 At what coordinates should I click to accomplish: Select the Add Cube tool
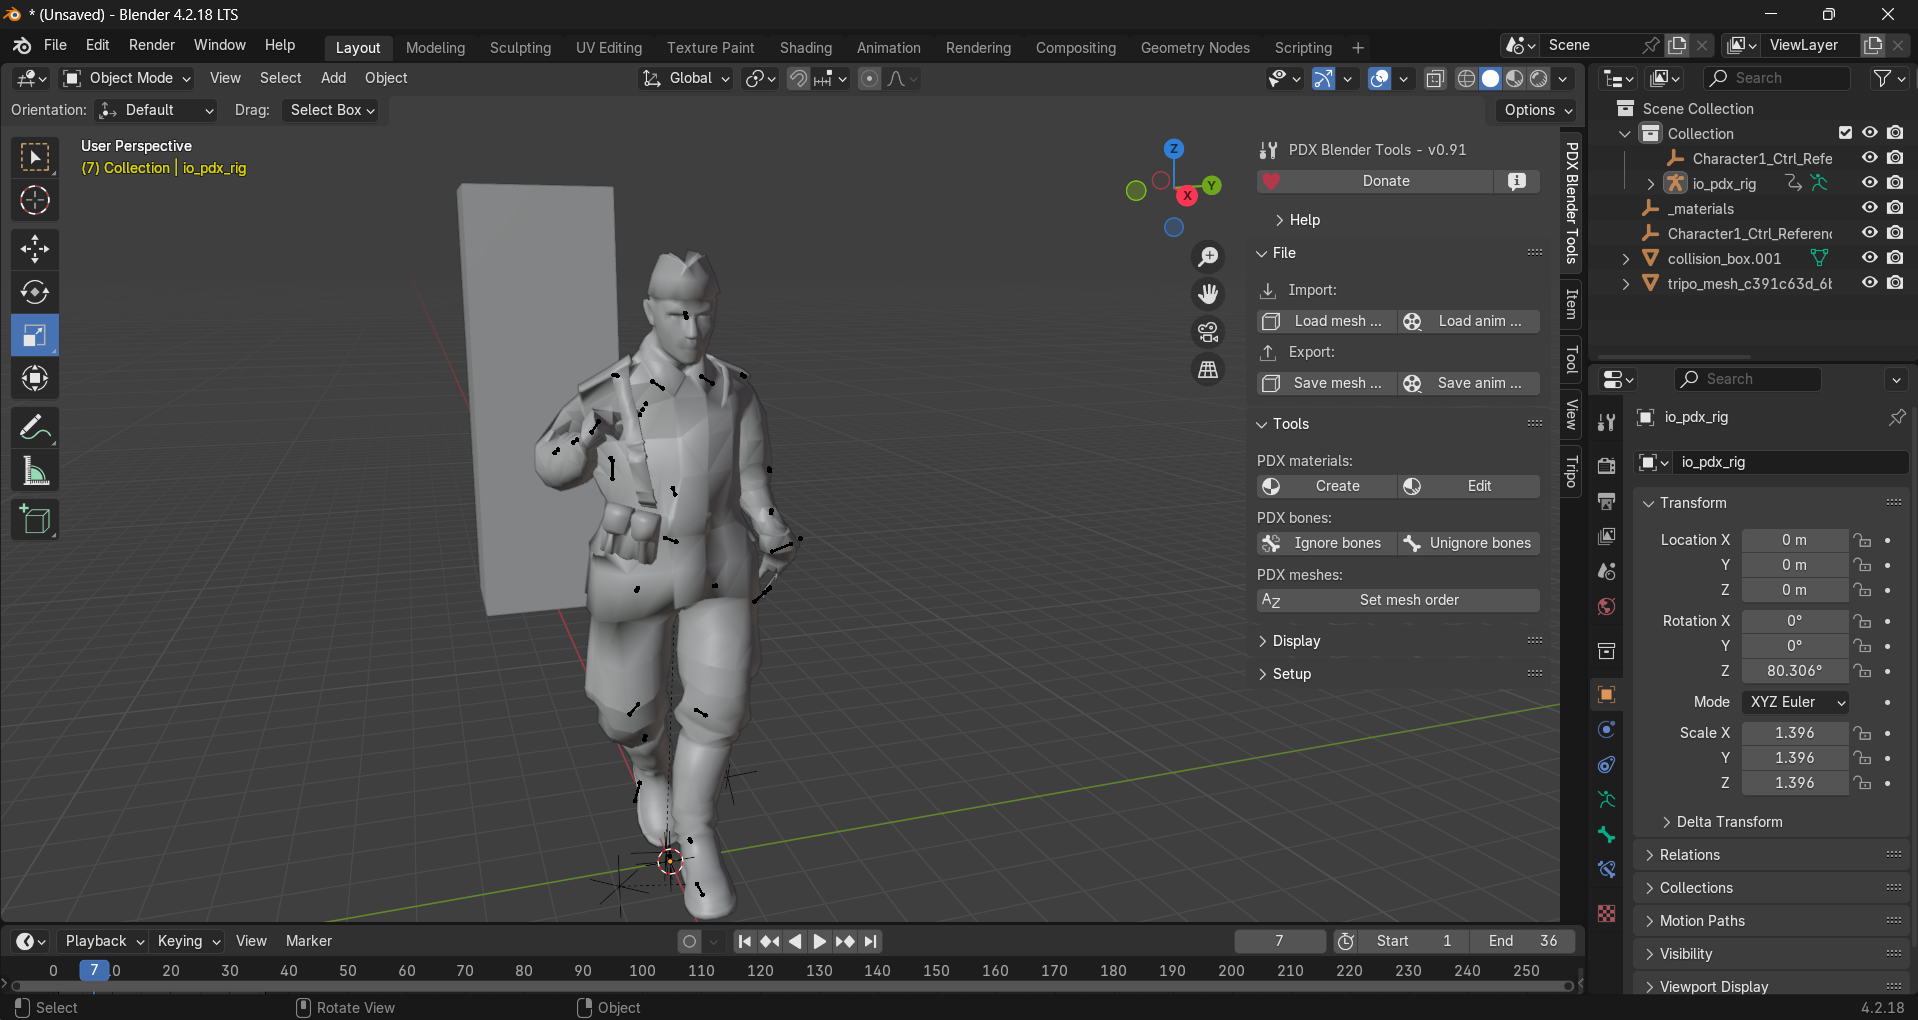pyautogui.click(x=35, y=520)
